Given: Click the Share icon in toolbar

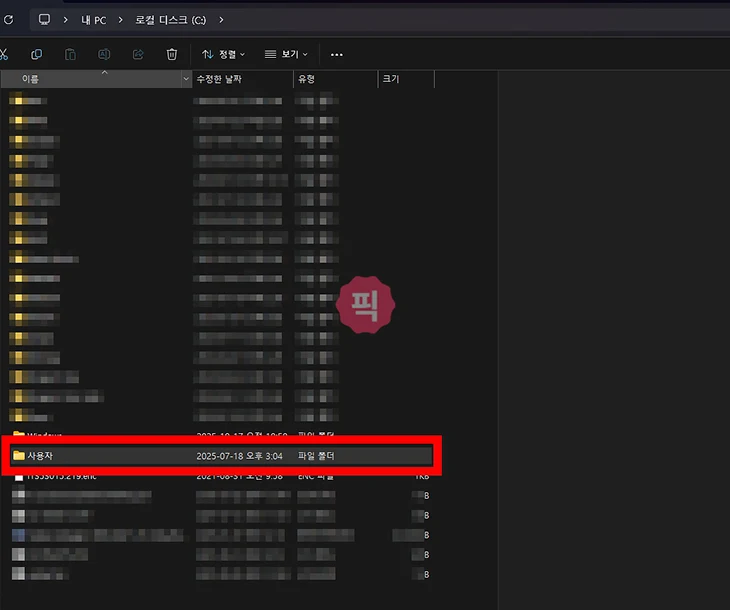Looking at the screenshot, I should pos(138,54).
